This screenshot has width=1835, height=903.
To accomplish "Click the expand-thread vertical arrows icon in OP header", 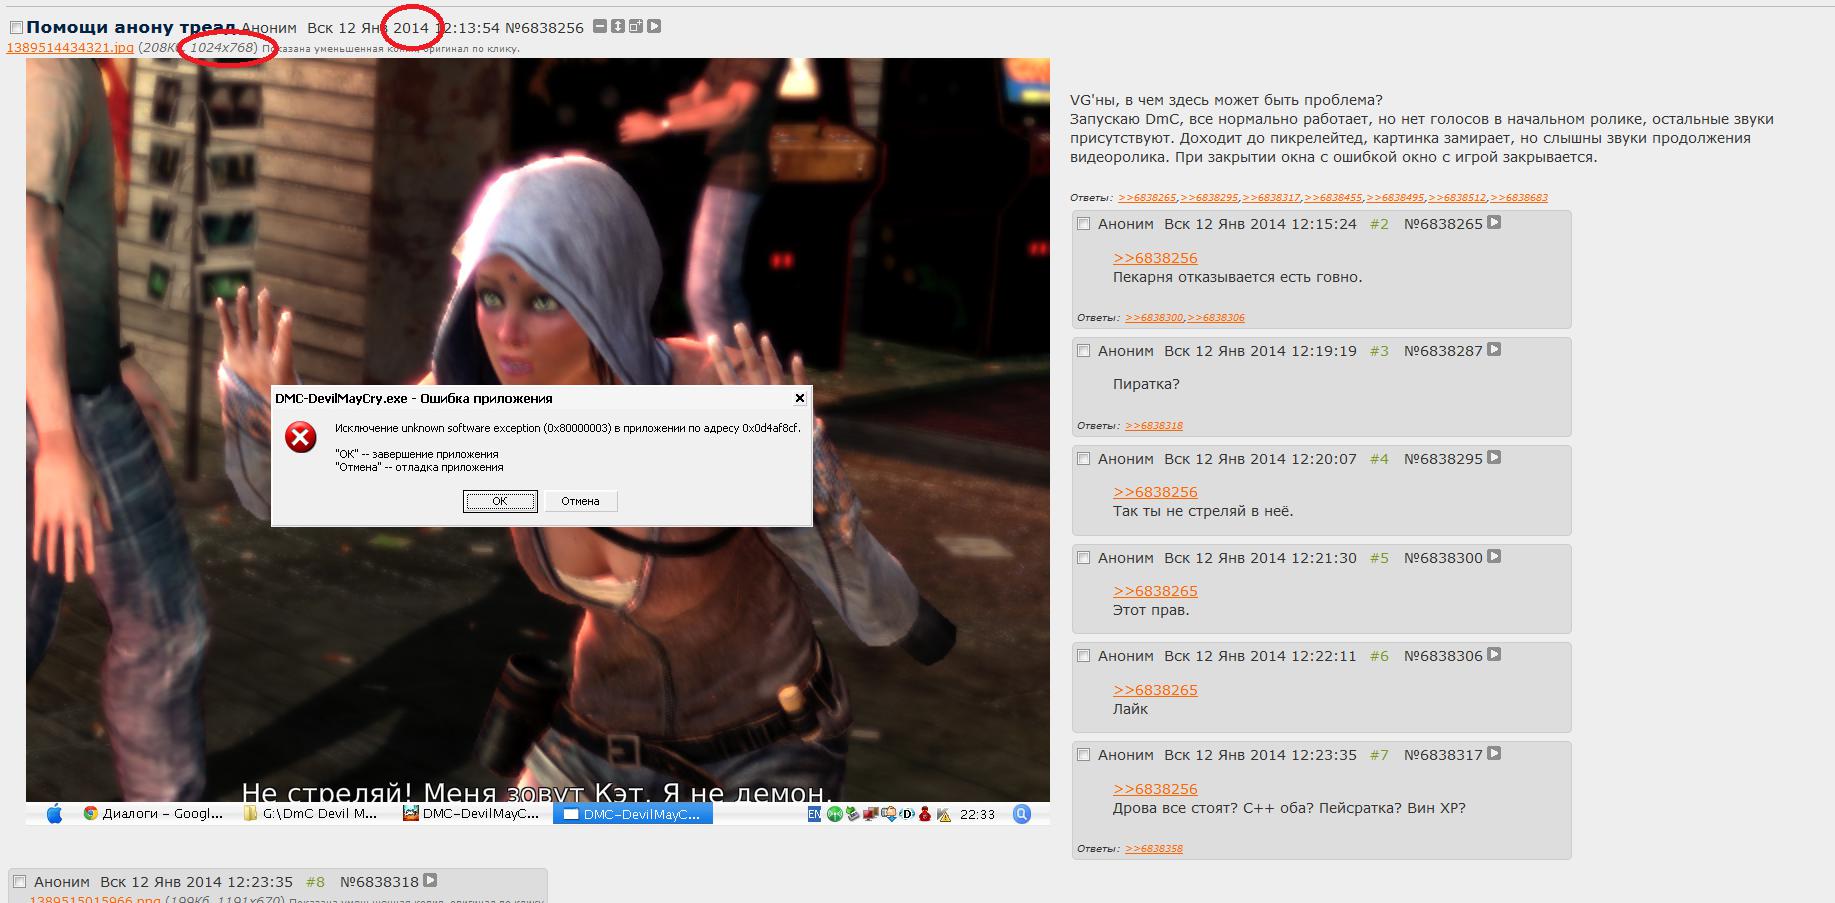I will [618, 26].
